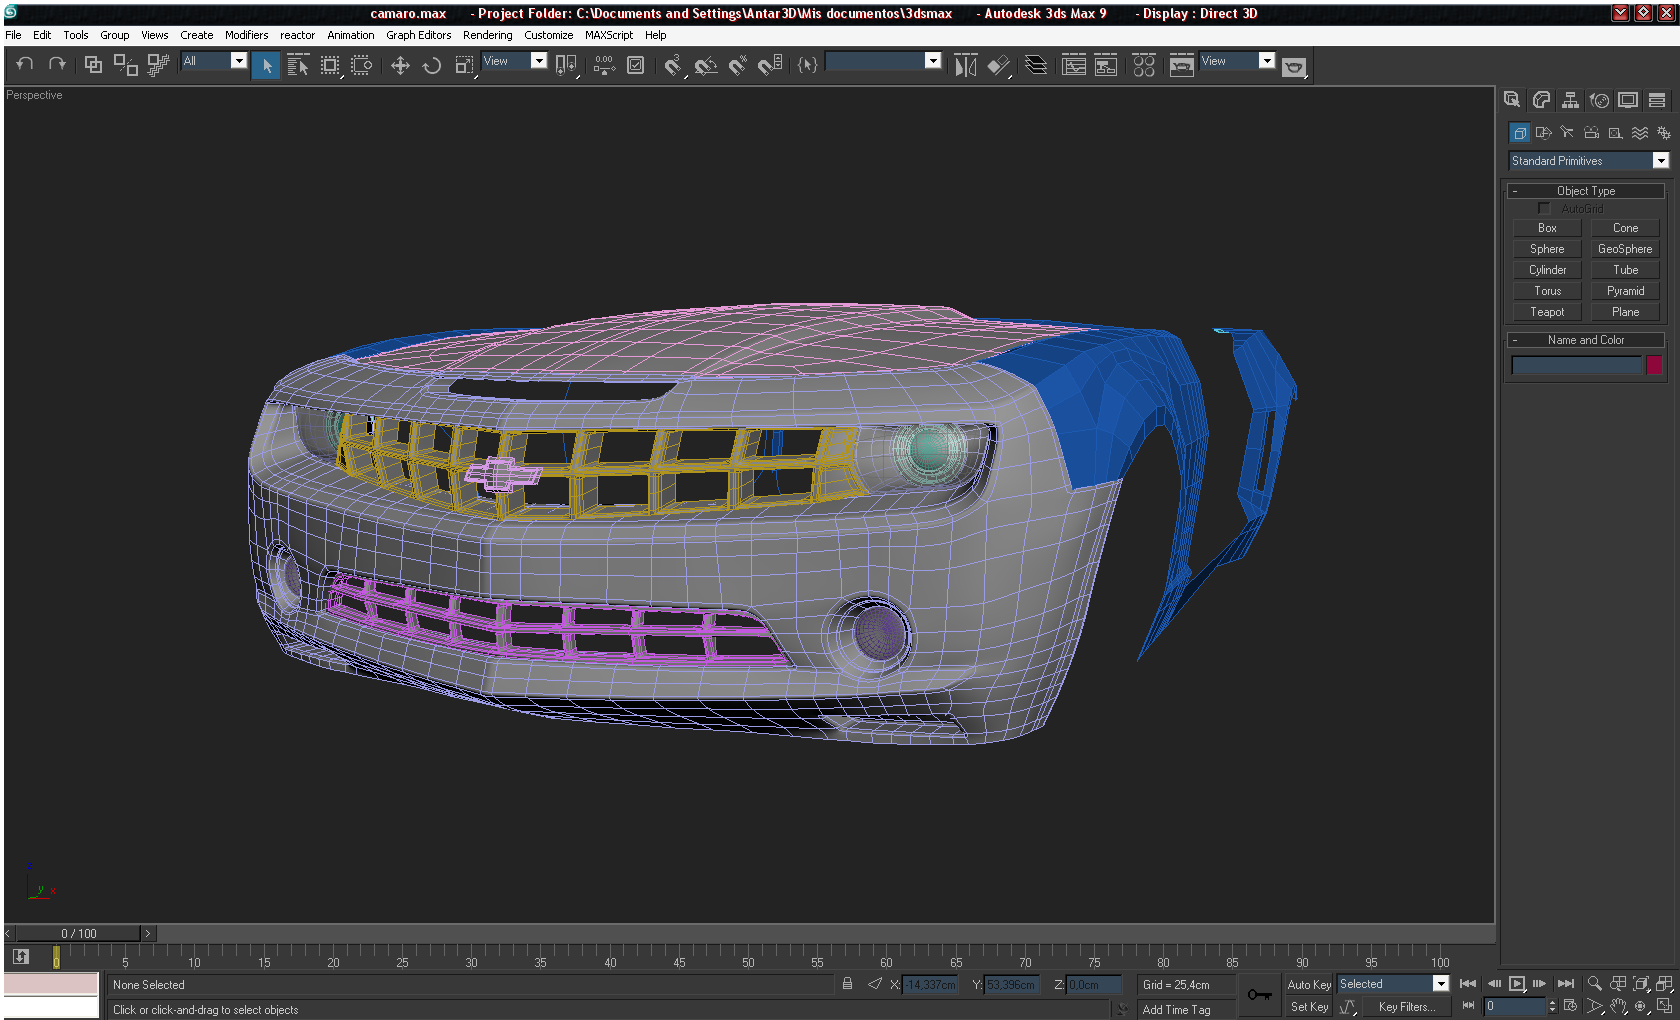
Task: Click the 0 / 100 time slider
Action: point(79,934)
